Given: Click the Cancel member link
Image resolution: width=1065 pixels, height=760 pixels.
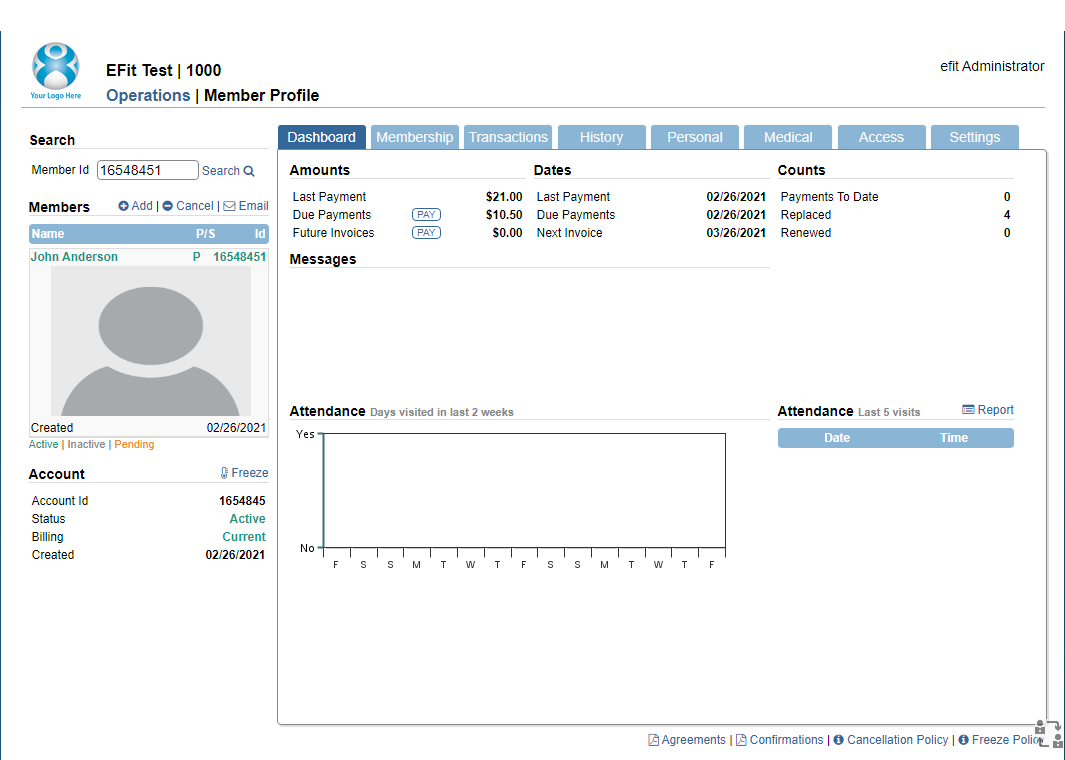Looking at the screenshot, I should coord(194,206).
